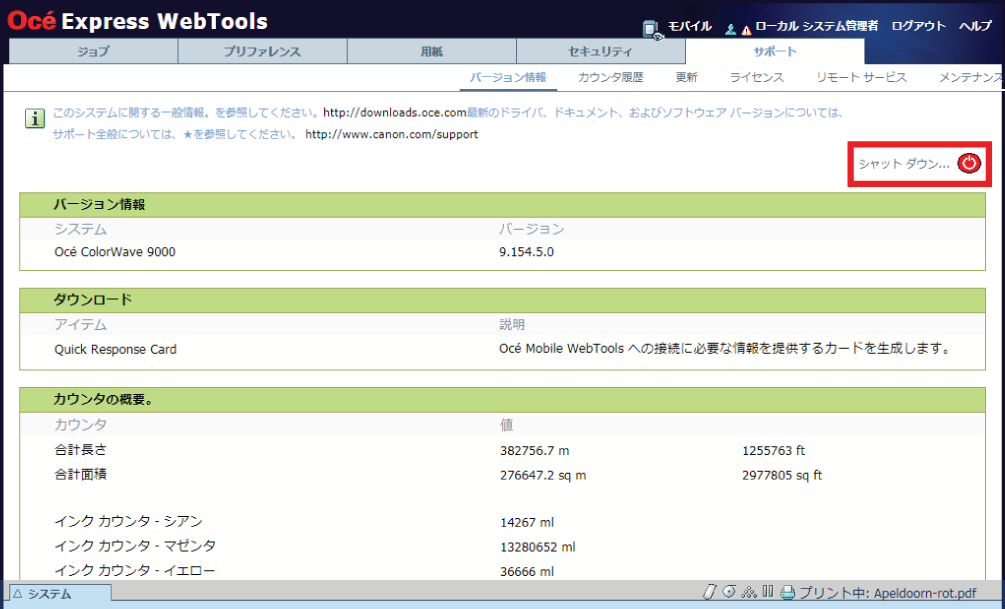
Task: Open the カウンタ履歴 sub-tab
Action: click(x=611, y=78)
